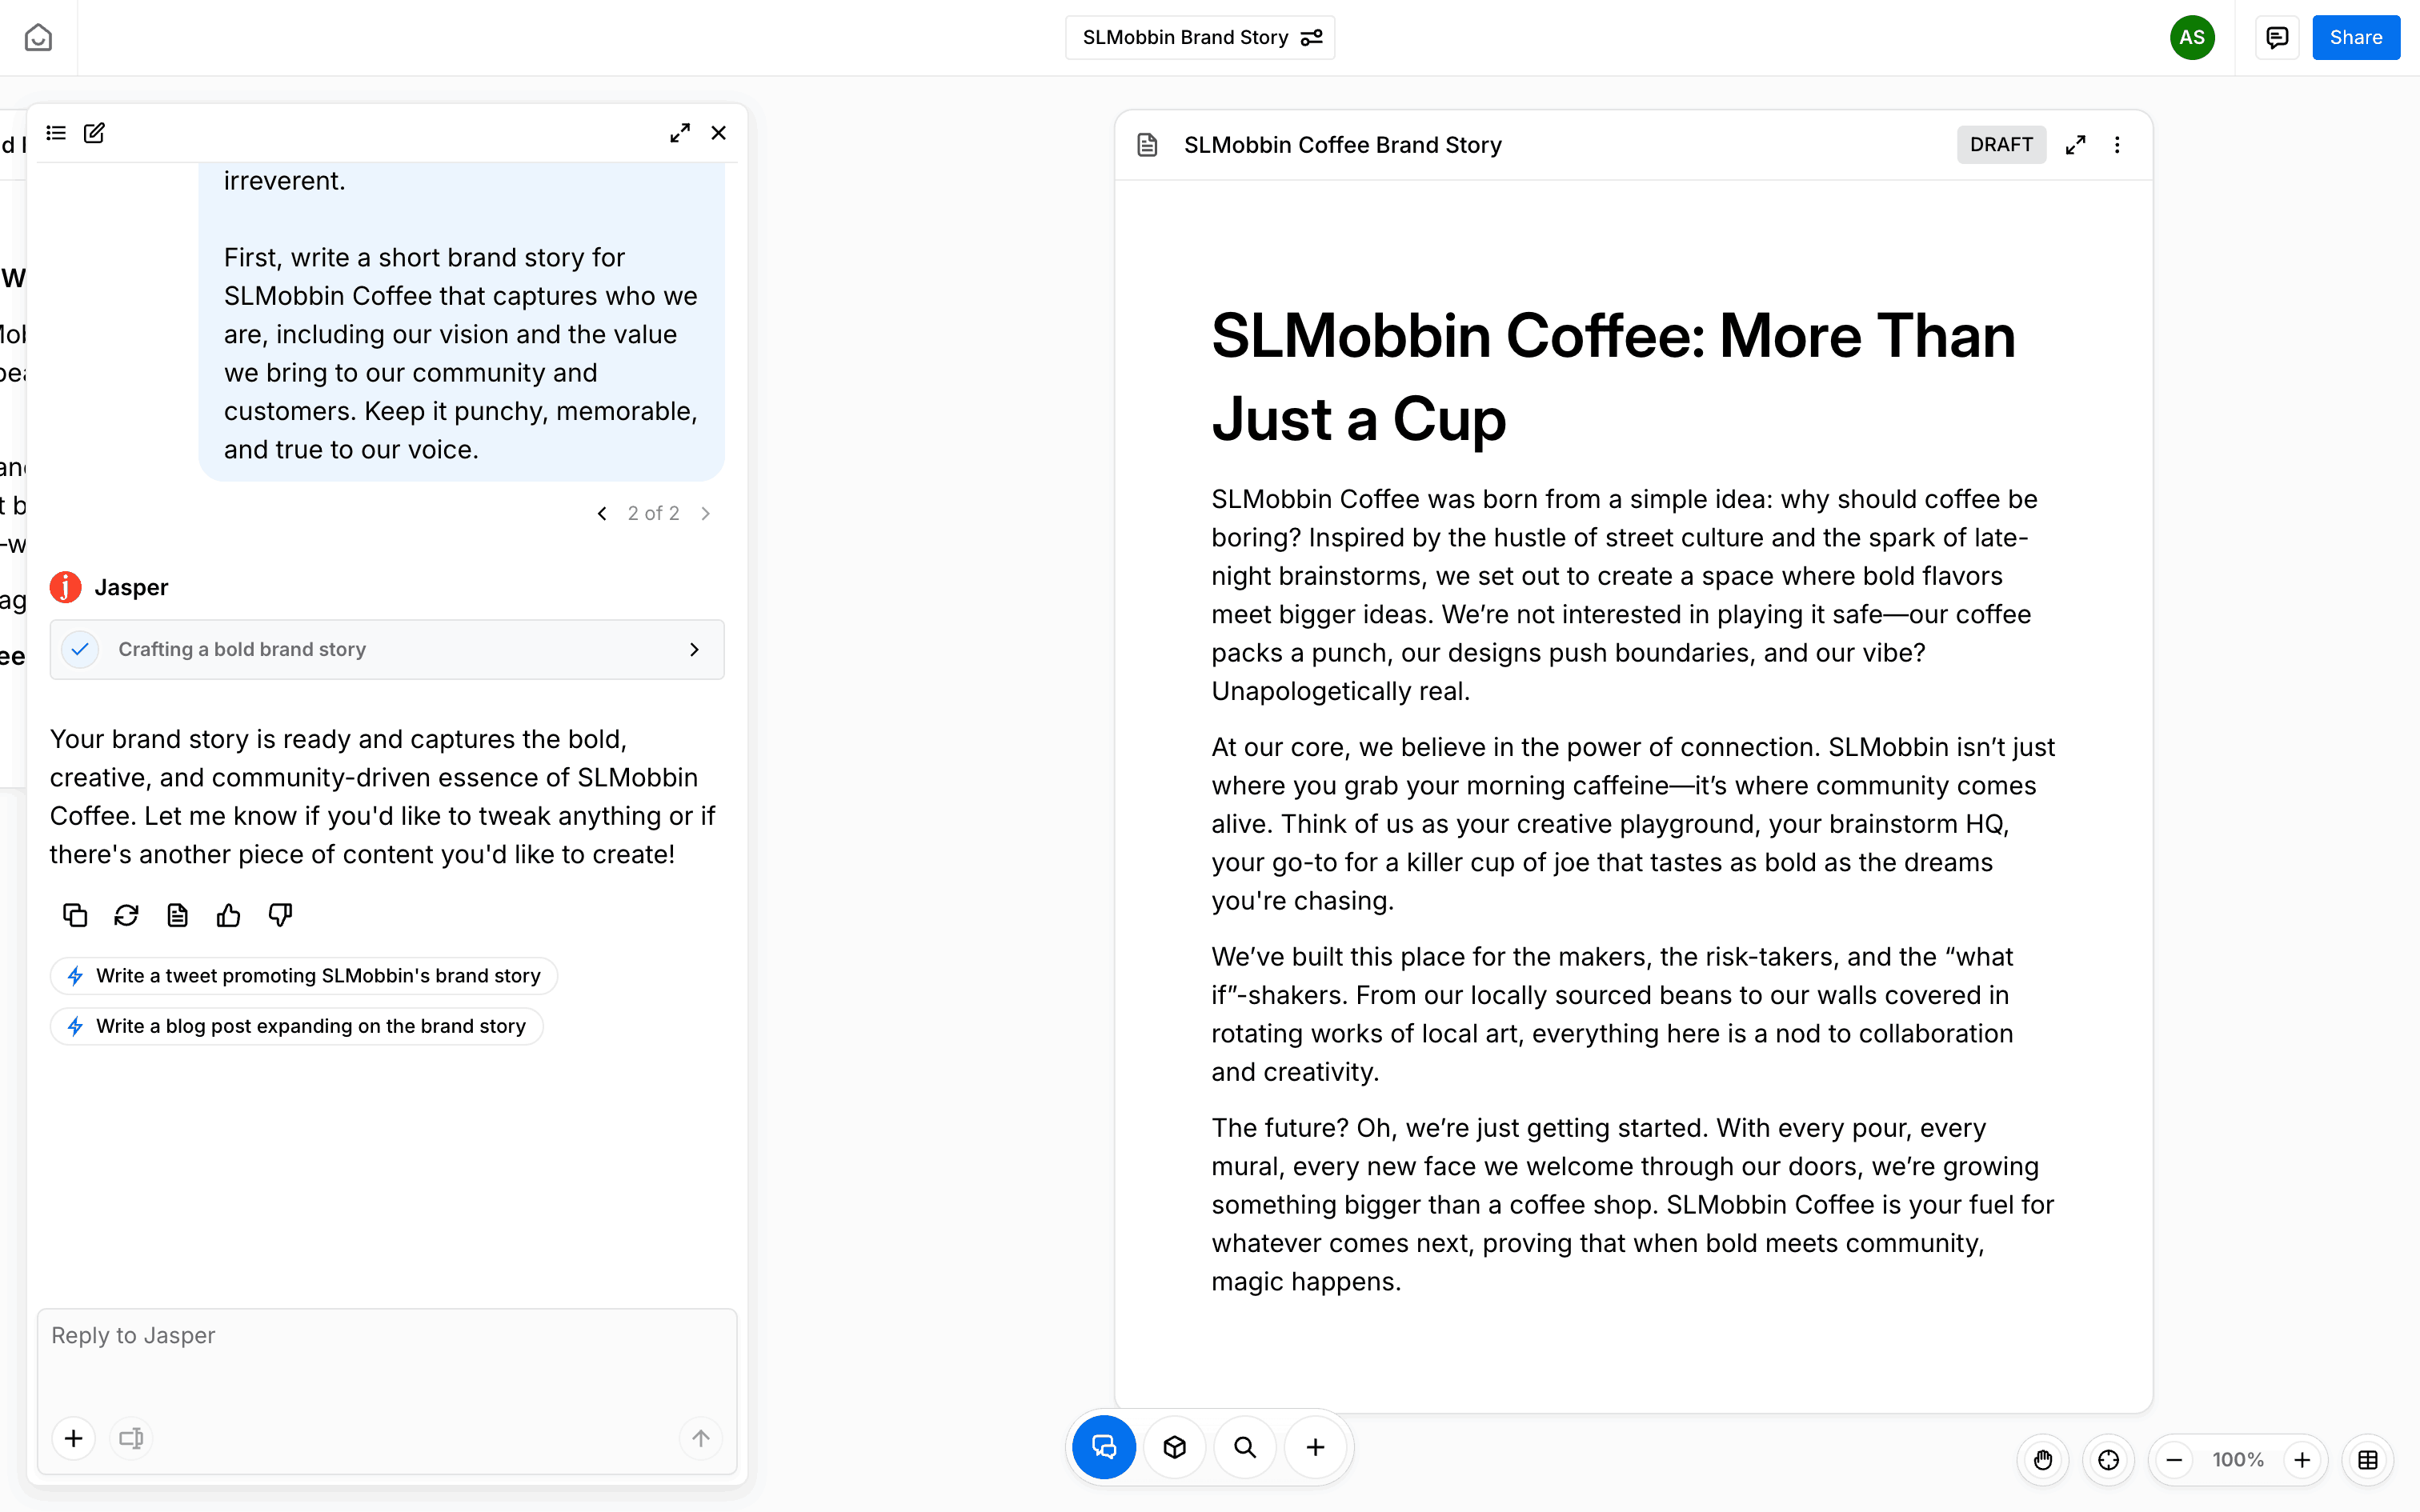Select the blog post expanding suggestion
Image resolution: width=2420 pixels, height=1512 pixels.
coord(297,1026)
